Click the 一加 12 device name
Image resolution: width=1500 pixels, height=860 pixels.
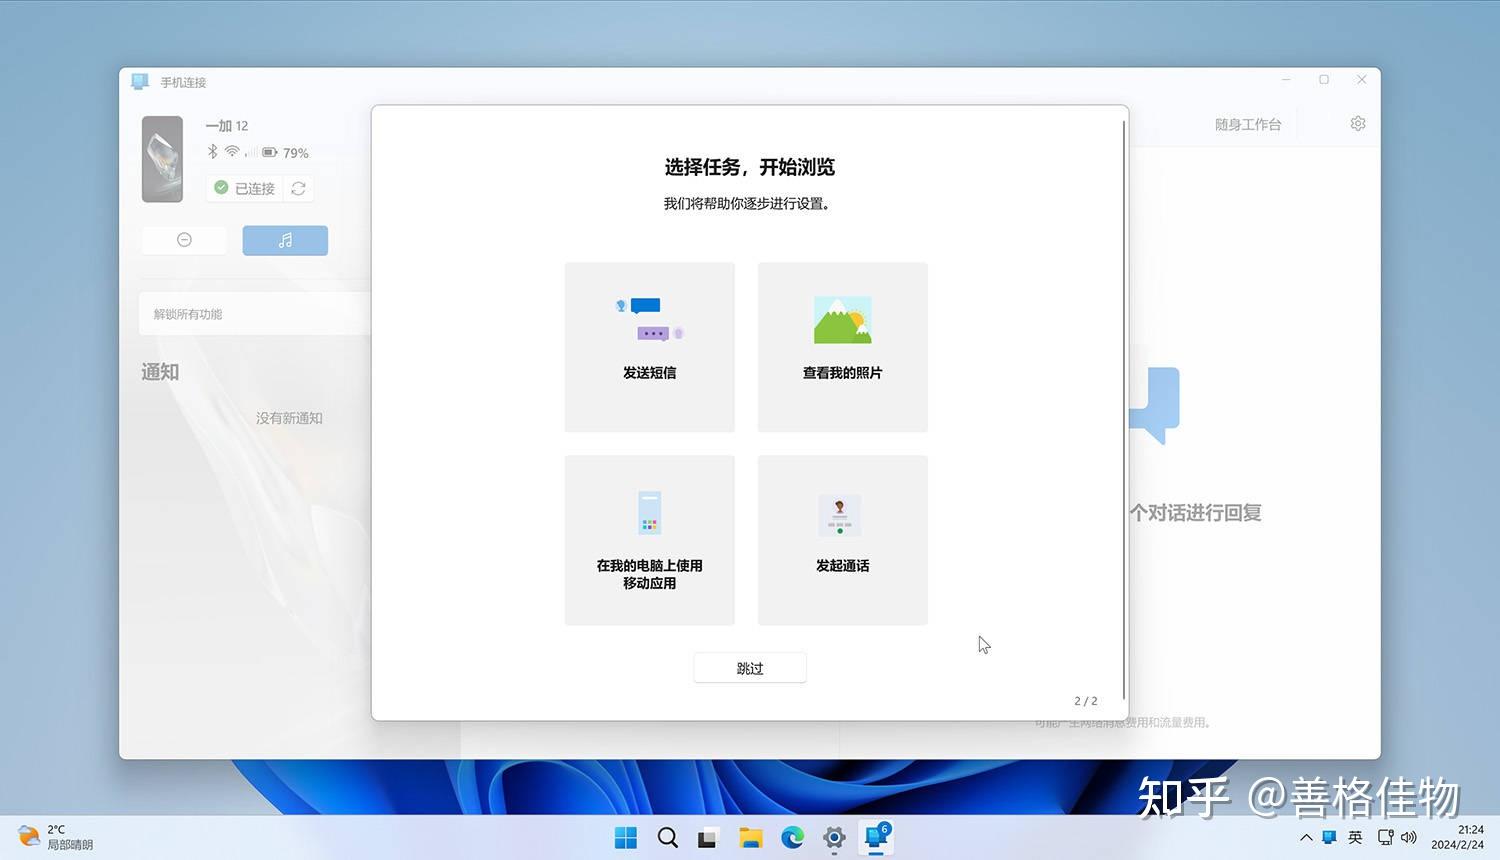click(227, 126)
